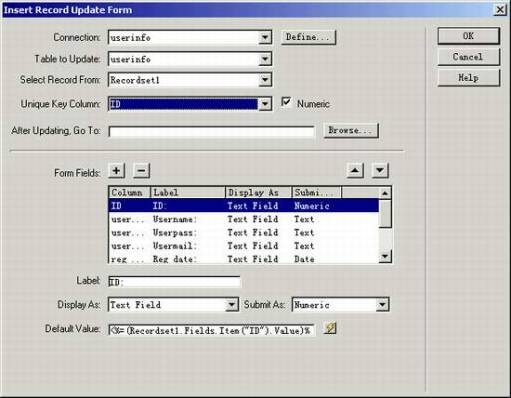Click the plus icon to add form field
Image resolution: width=511 pixels, height=398 pixels.
[x=116, y=171]
